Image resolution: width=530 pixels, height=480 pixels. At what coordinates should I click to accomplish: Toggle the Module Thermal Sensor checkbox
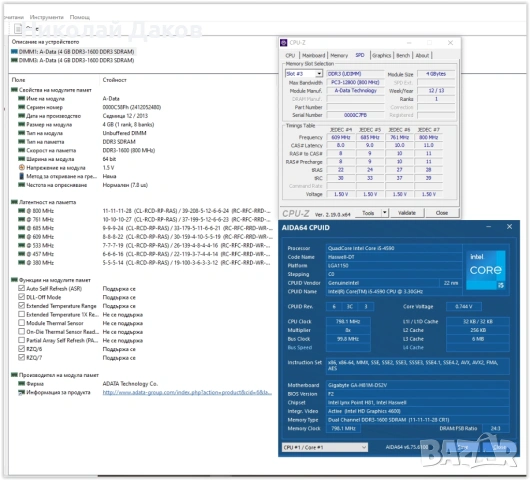[22, 323]
